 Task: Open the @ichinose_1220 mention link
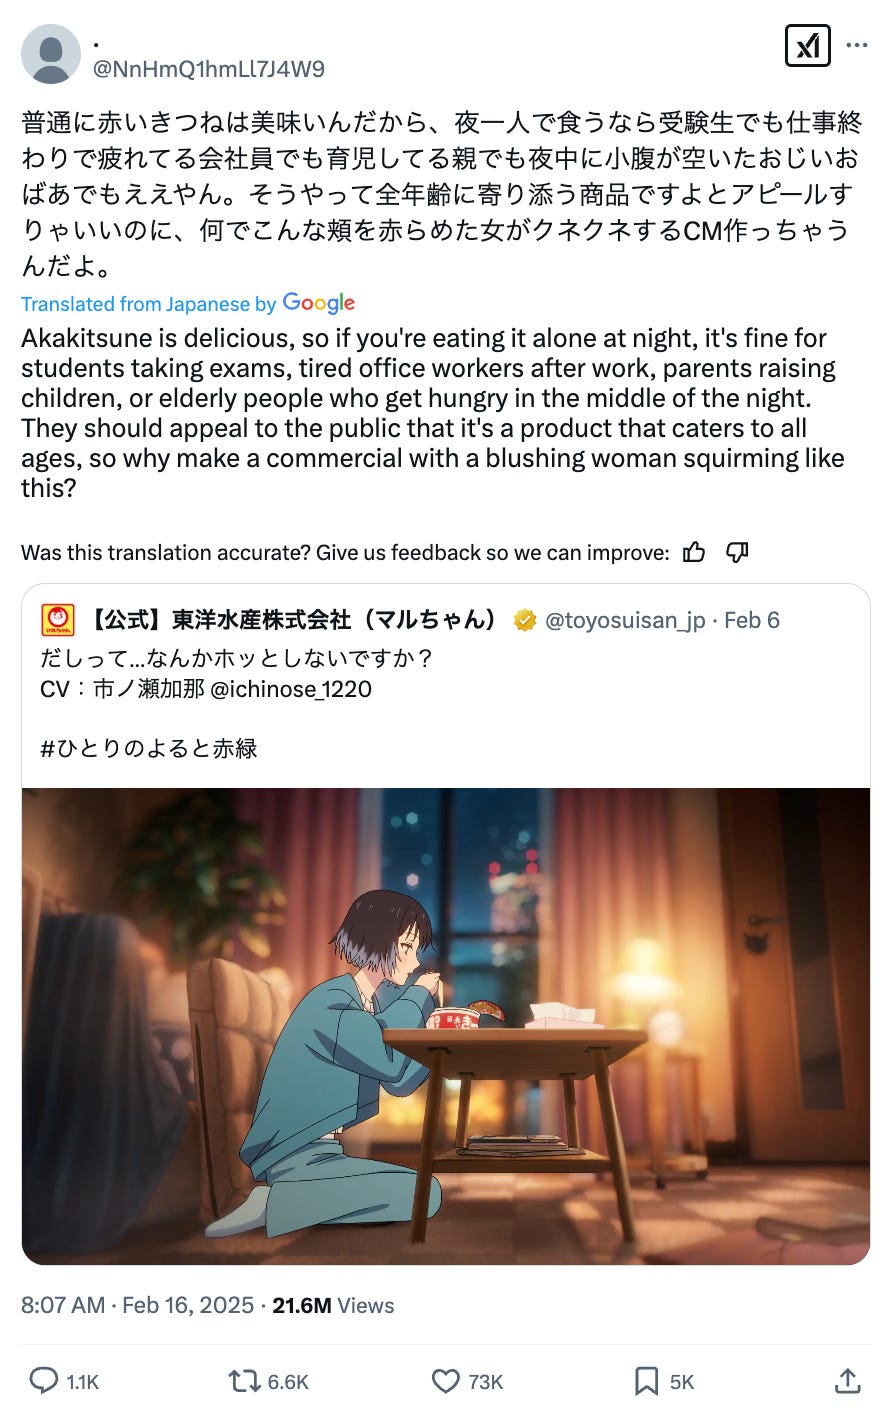292,689
